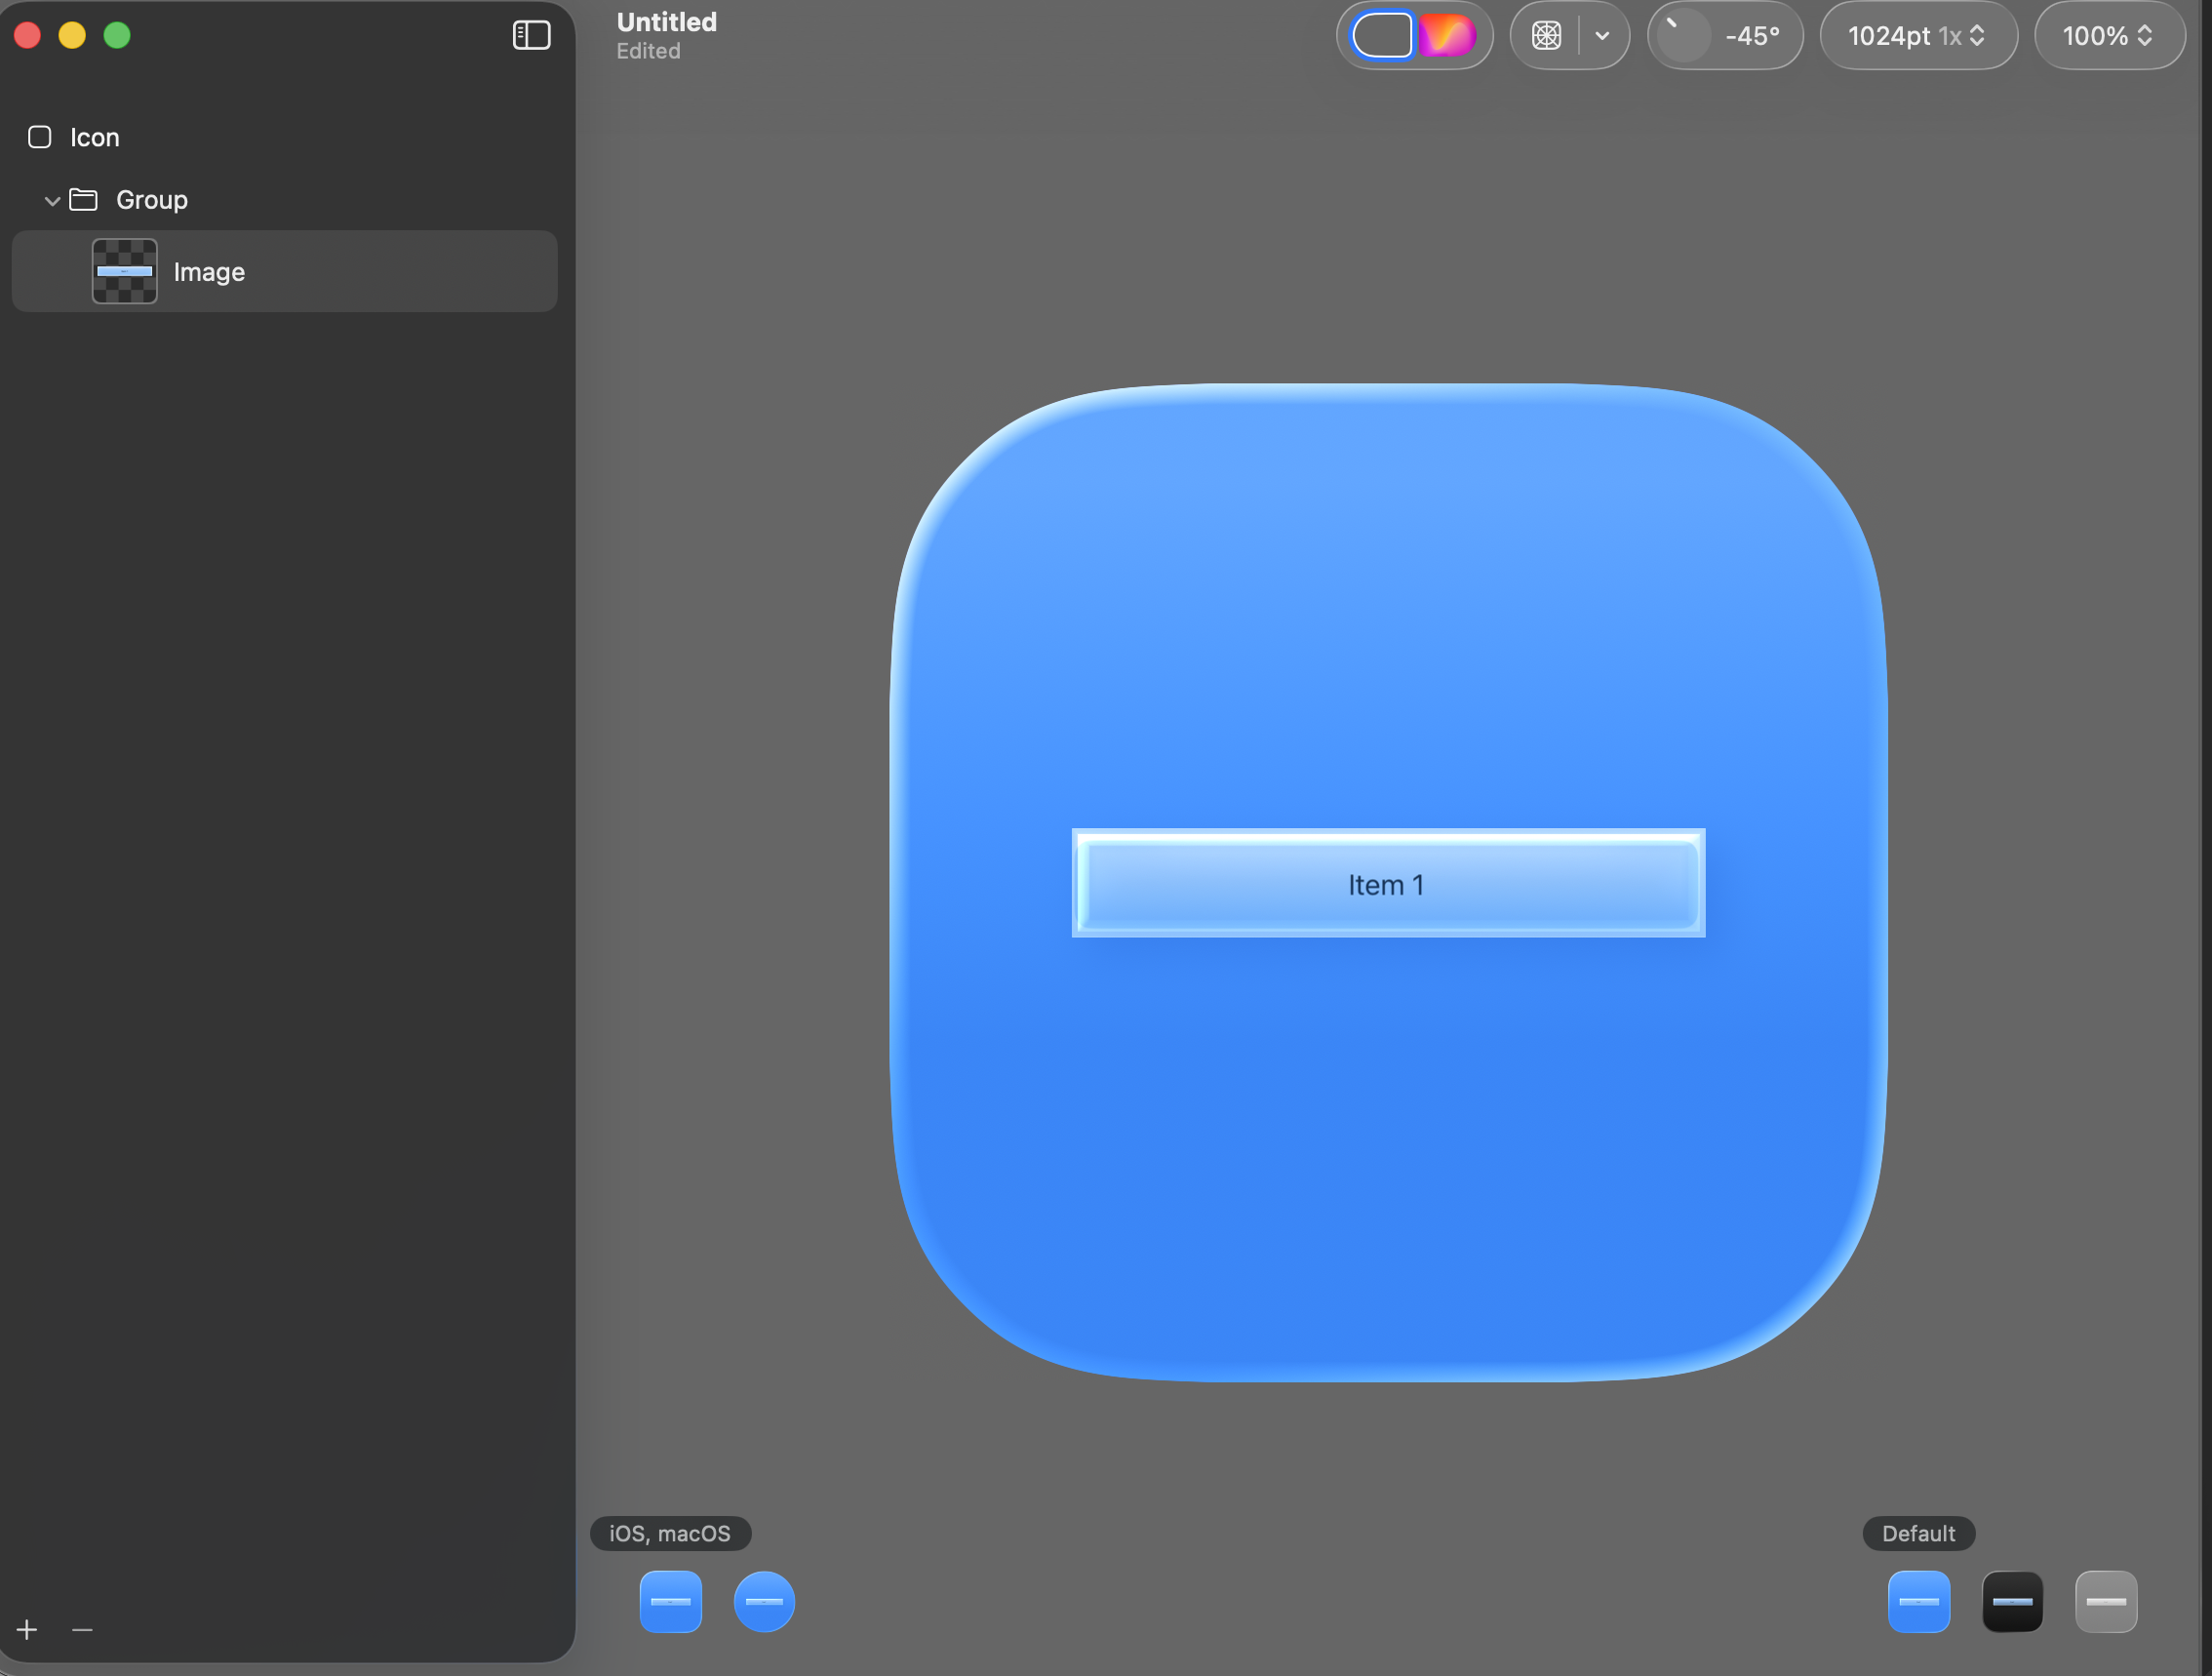
Task: Collapse the Group disclosure chevron
Action: (52, 201)
